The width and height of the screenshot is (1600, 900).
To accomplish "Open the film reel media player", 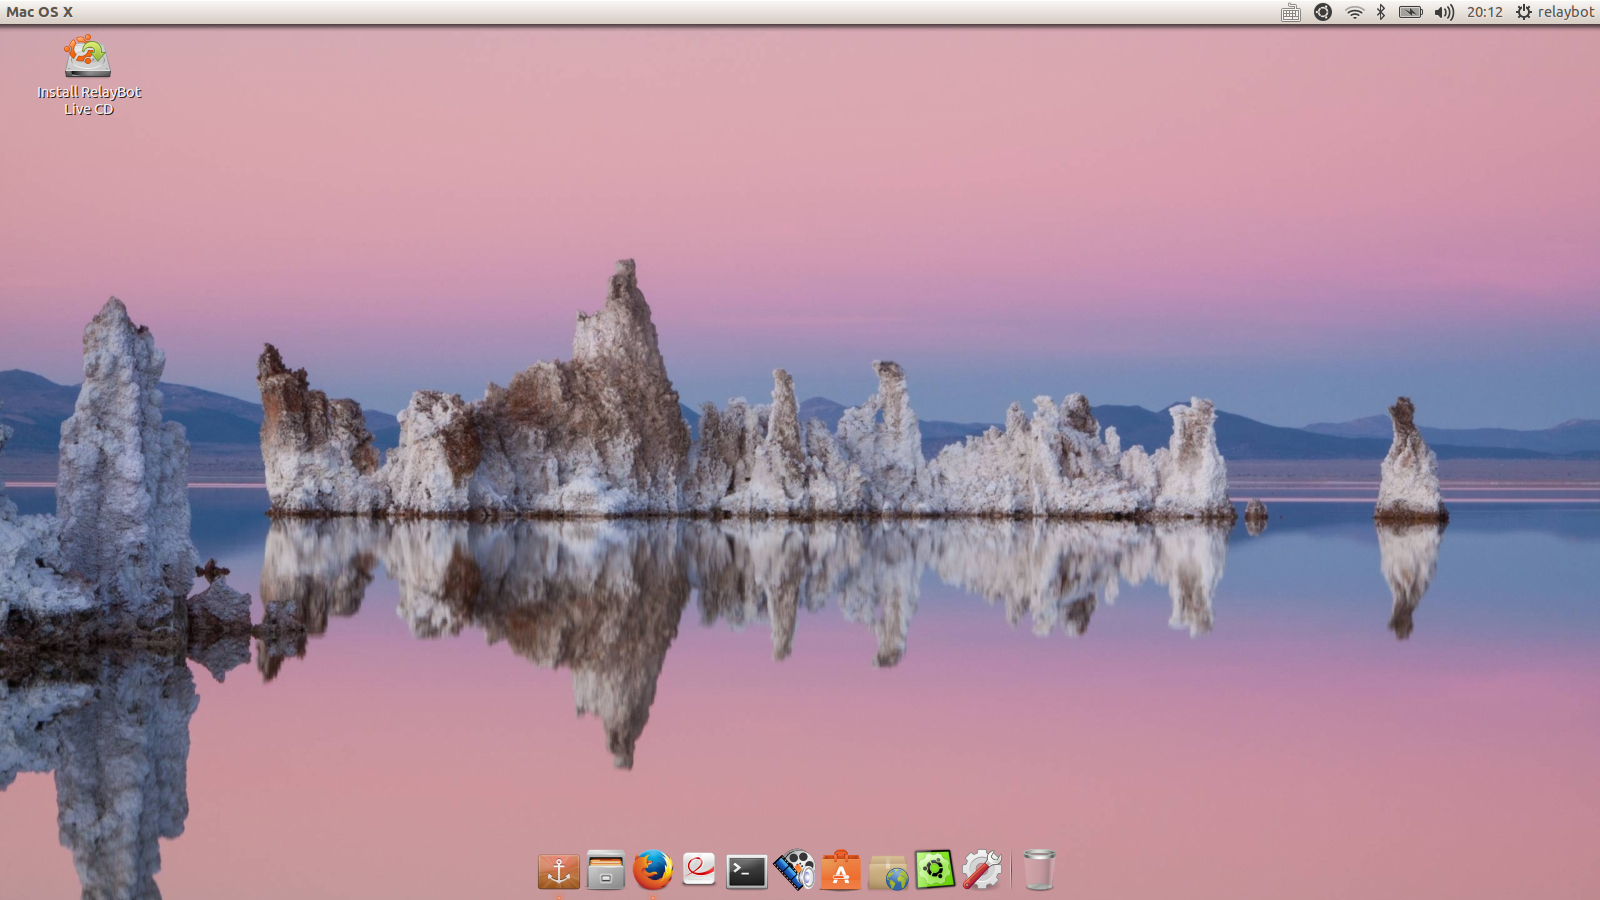I will pos(794,870).
